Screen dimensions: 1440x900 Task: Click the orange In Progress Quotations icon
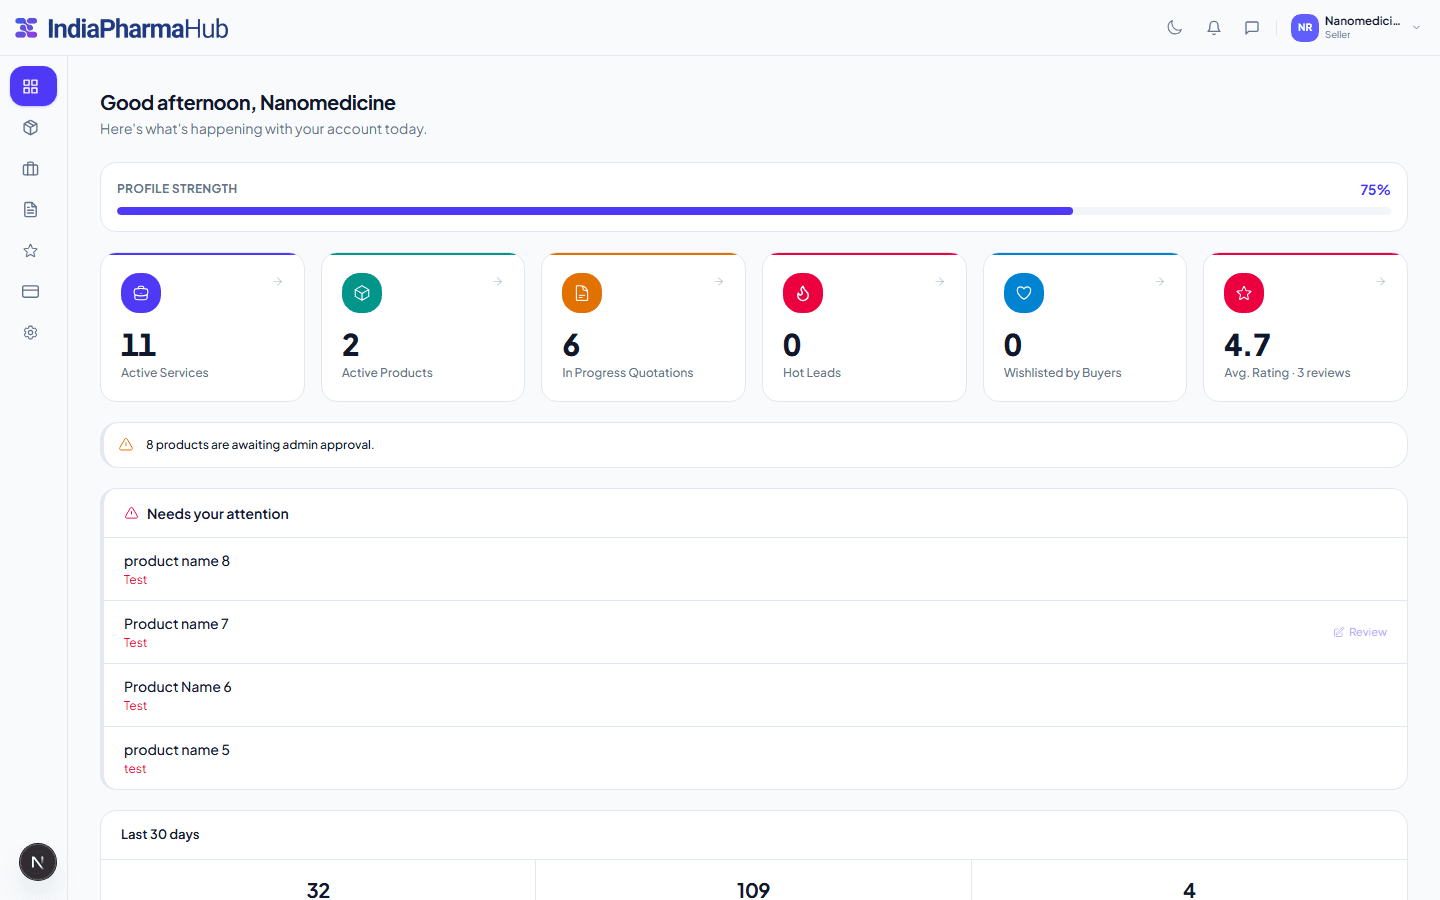tap(582, 293)
